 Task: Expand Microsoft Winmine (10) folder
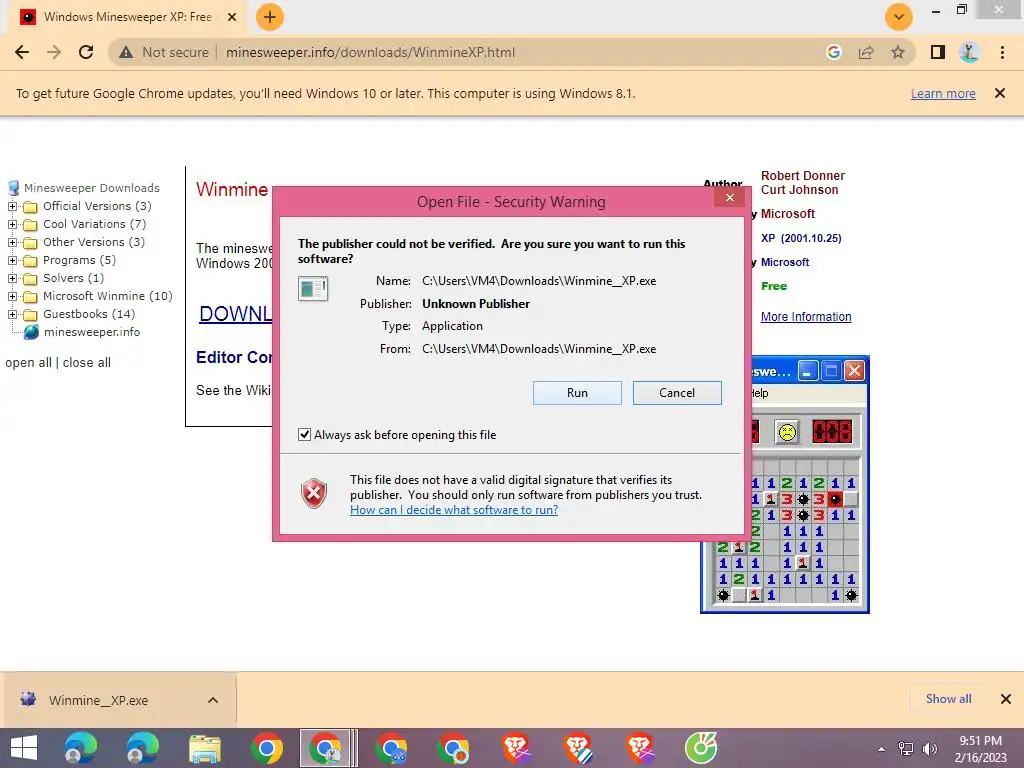point(12,296)
